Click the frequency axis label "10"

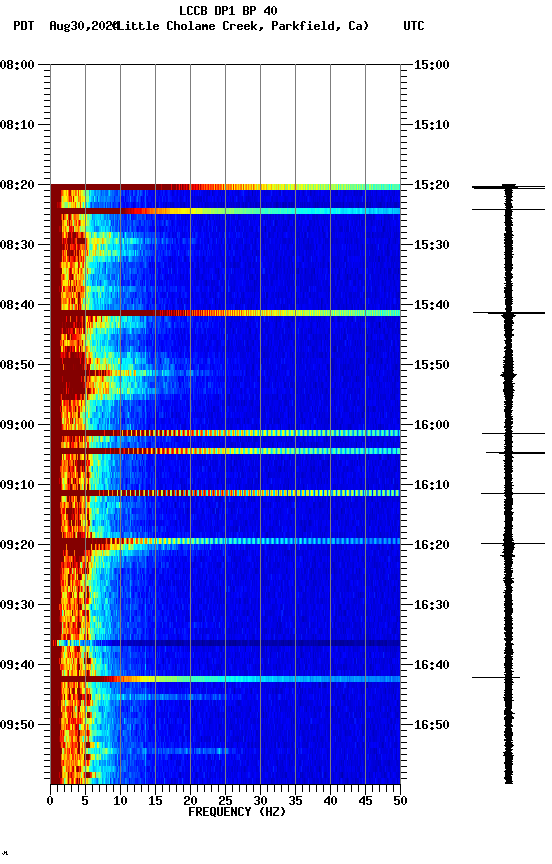coord(120,801)
